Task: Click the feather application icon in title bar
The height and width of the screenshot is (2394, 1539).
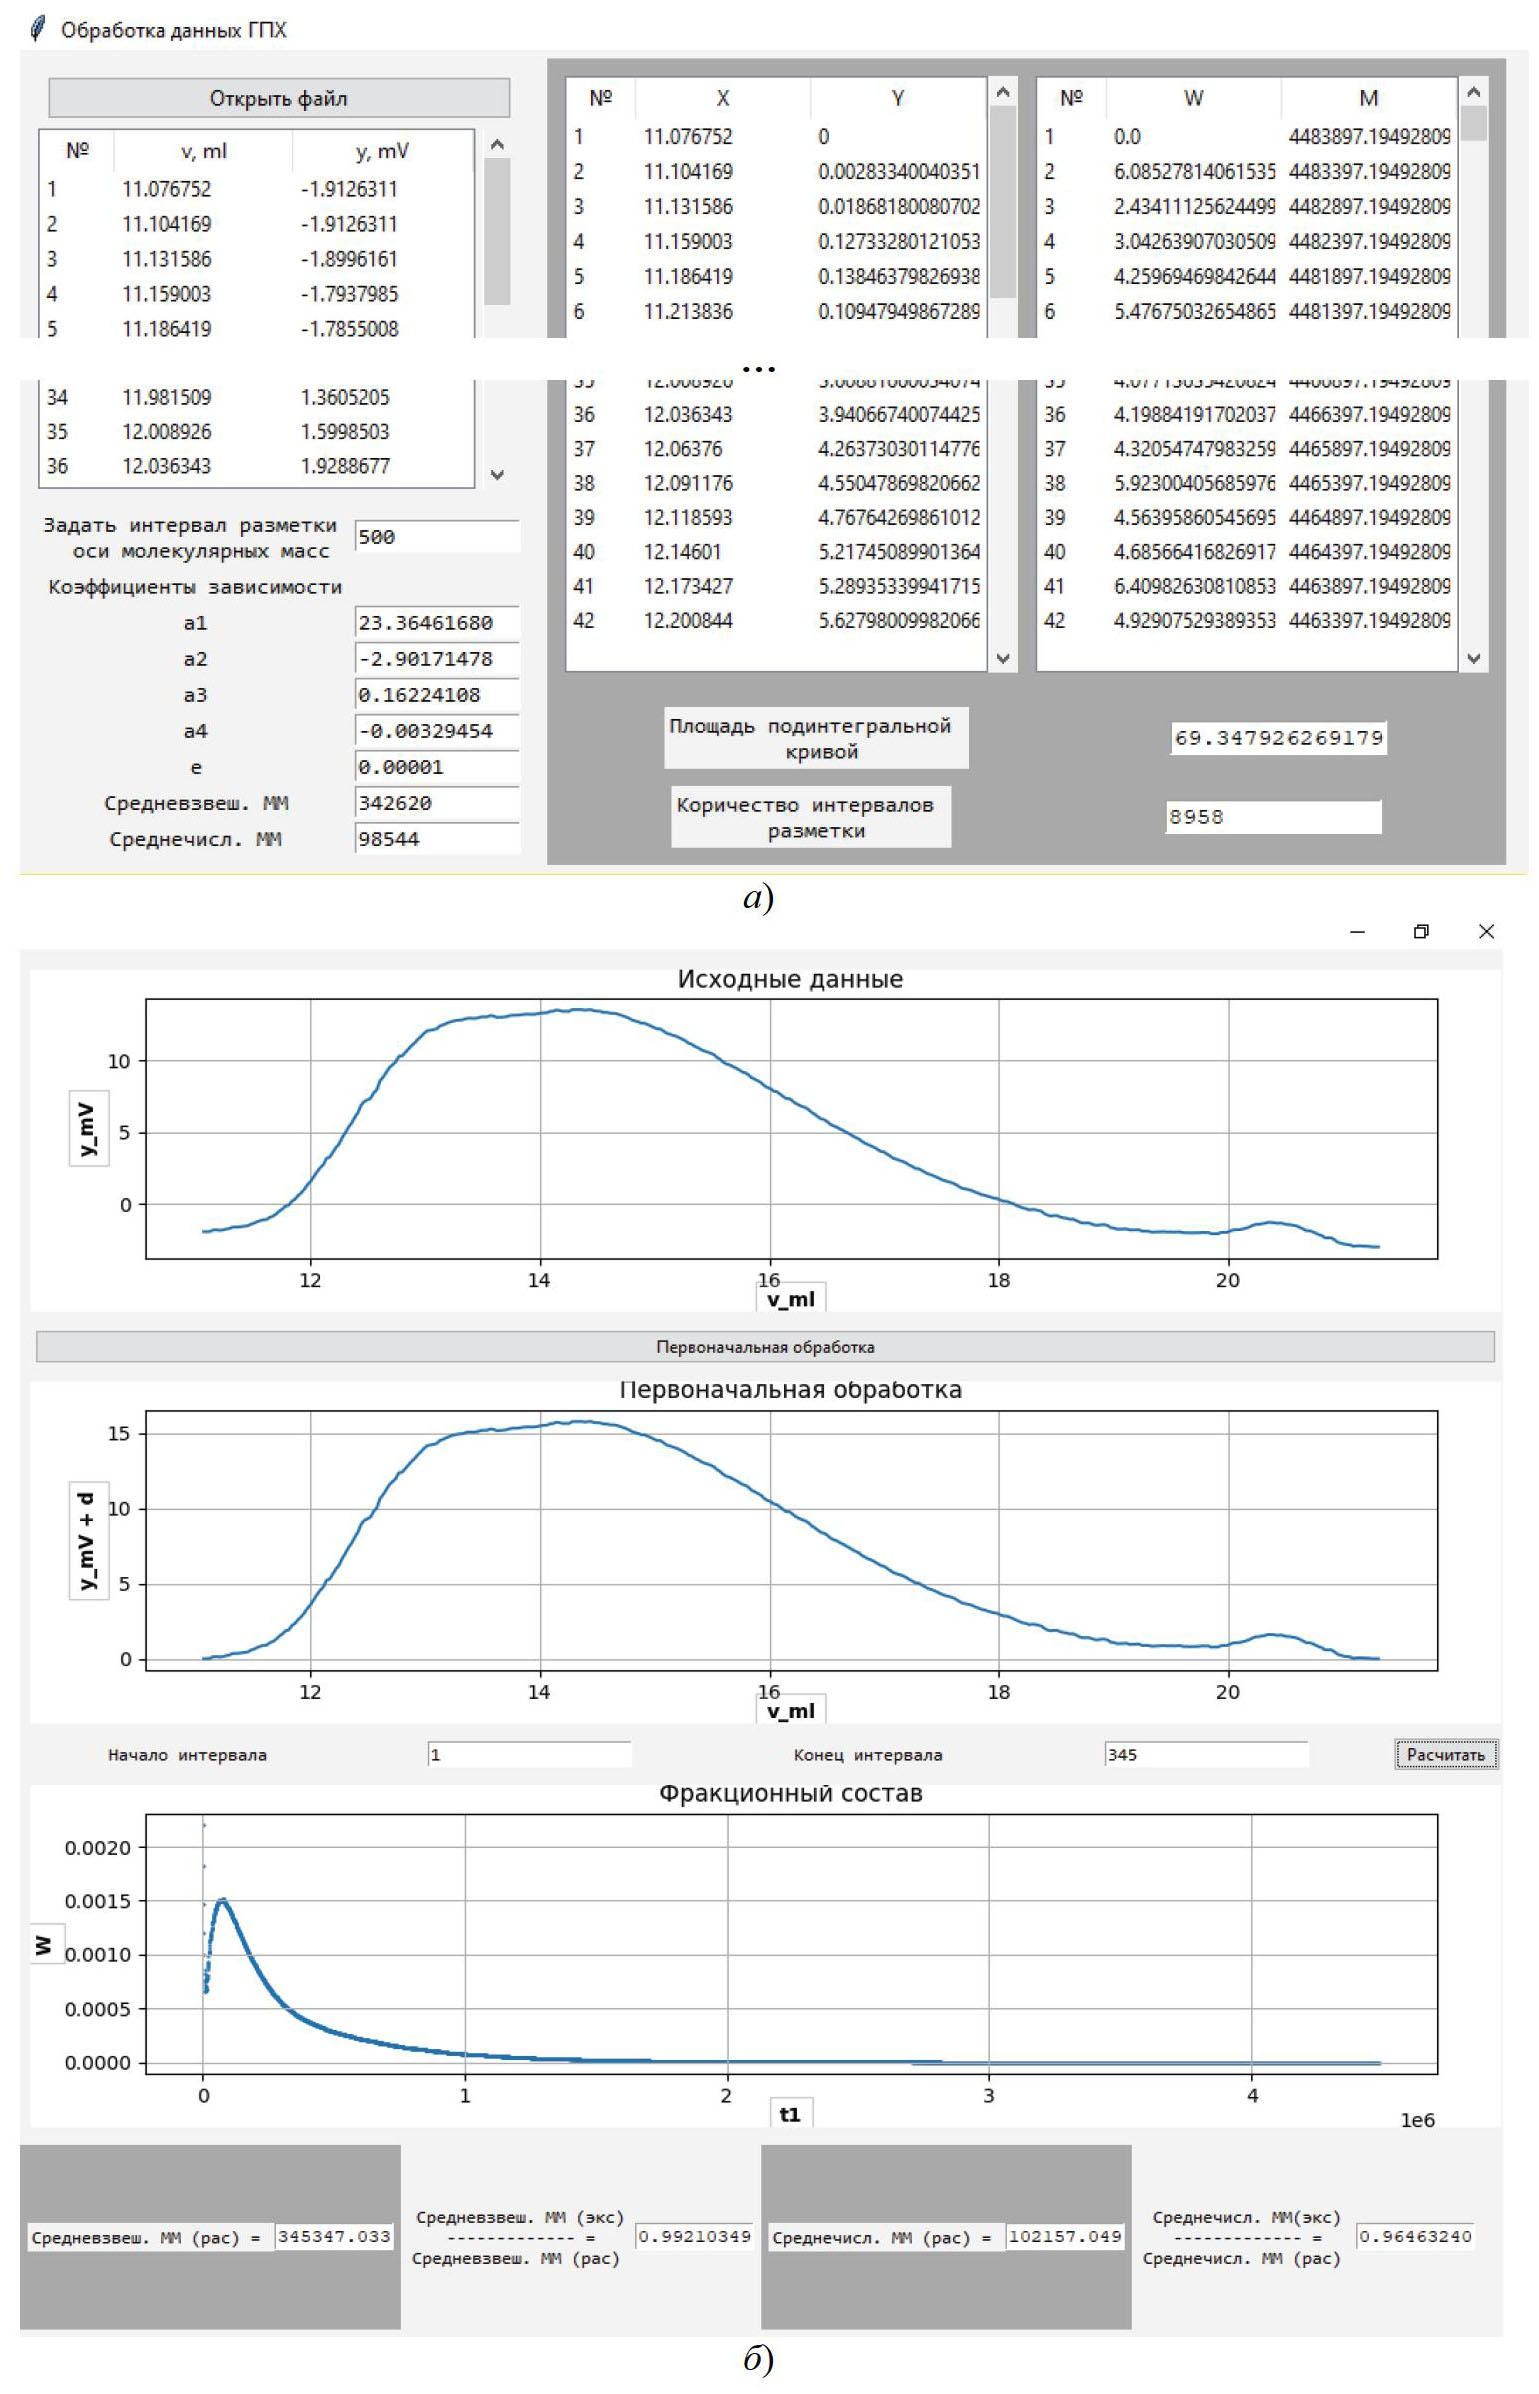Action: 38,29
